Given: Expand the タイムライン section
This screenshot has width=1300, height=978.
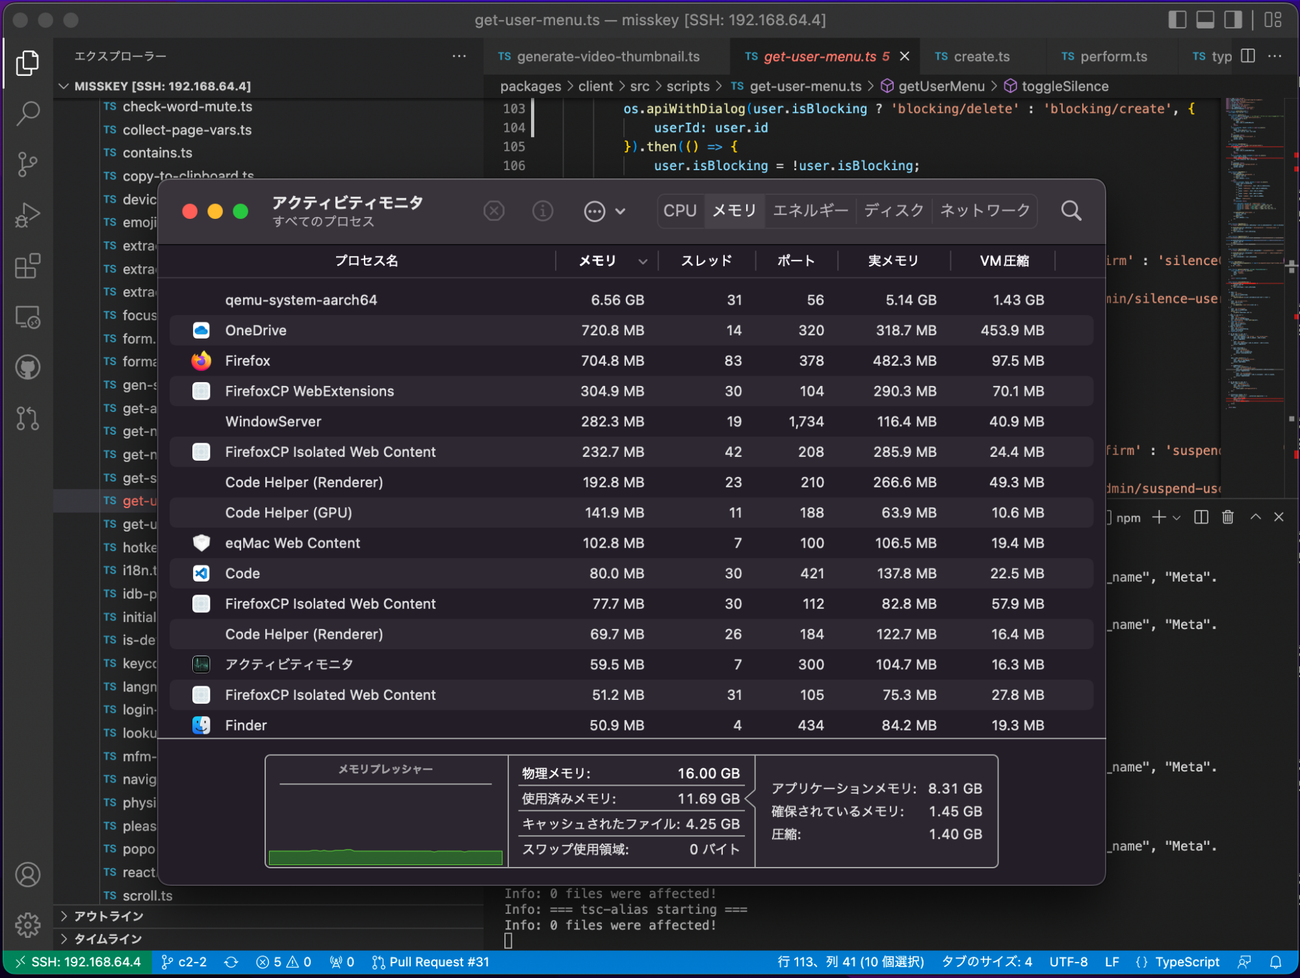Looking at the screenshot, I should click(x=108, y=939).
